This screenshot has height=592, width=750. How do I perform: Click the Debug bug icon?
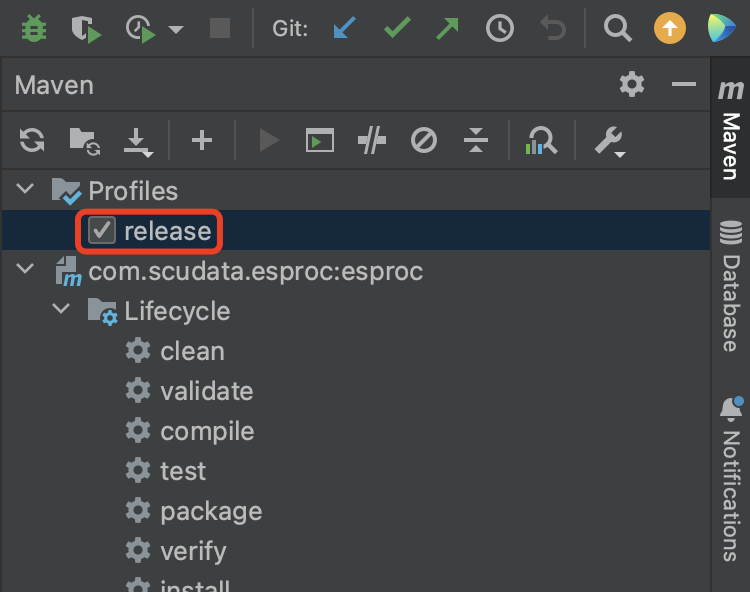pos(34,28)
